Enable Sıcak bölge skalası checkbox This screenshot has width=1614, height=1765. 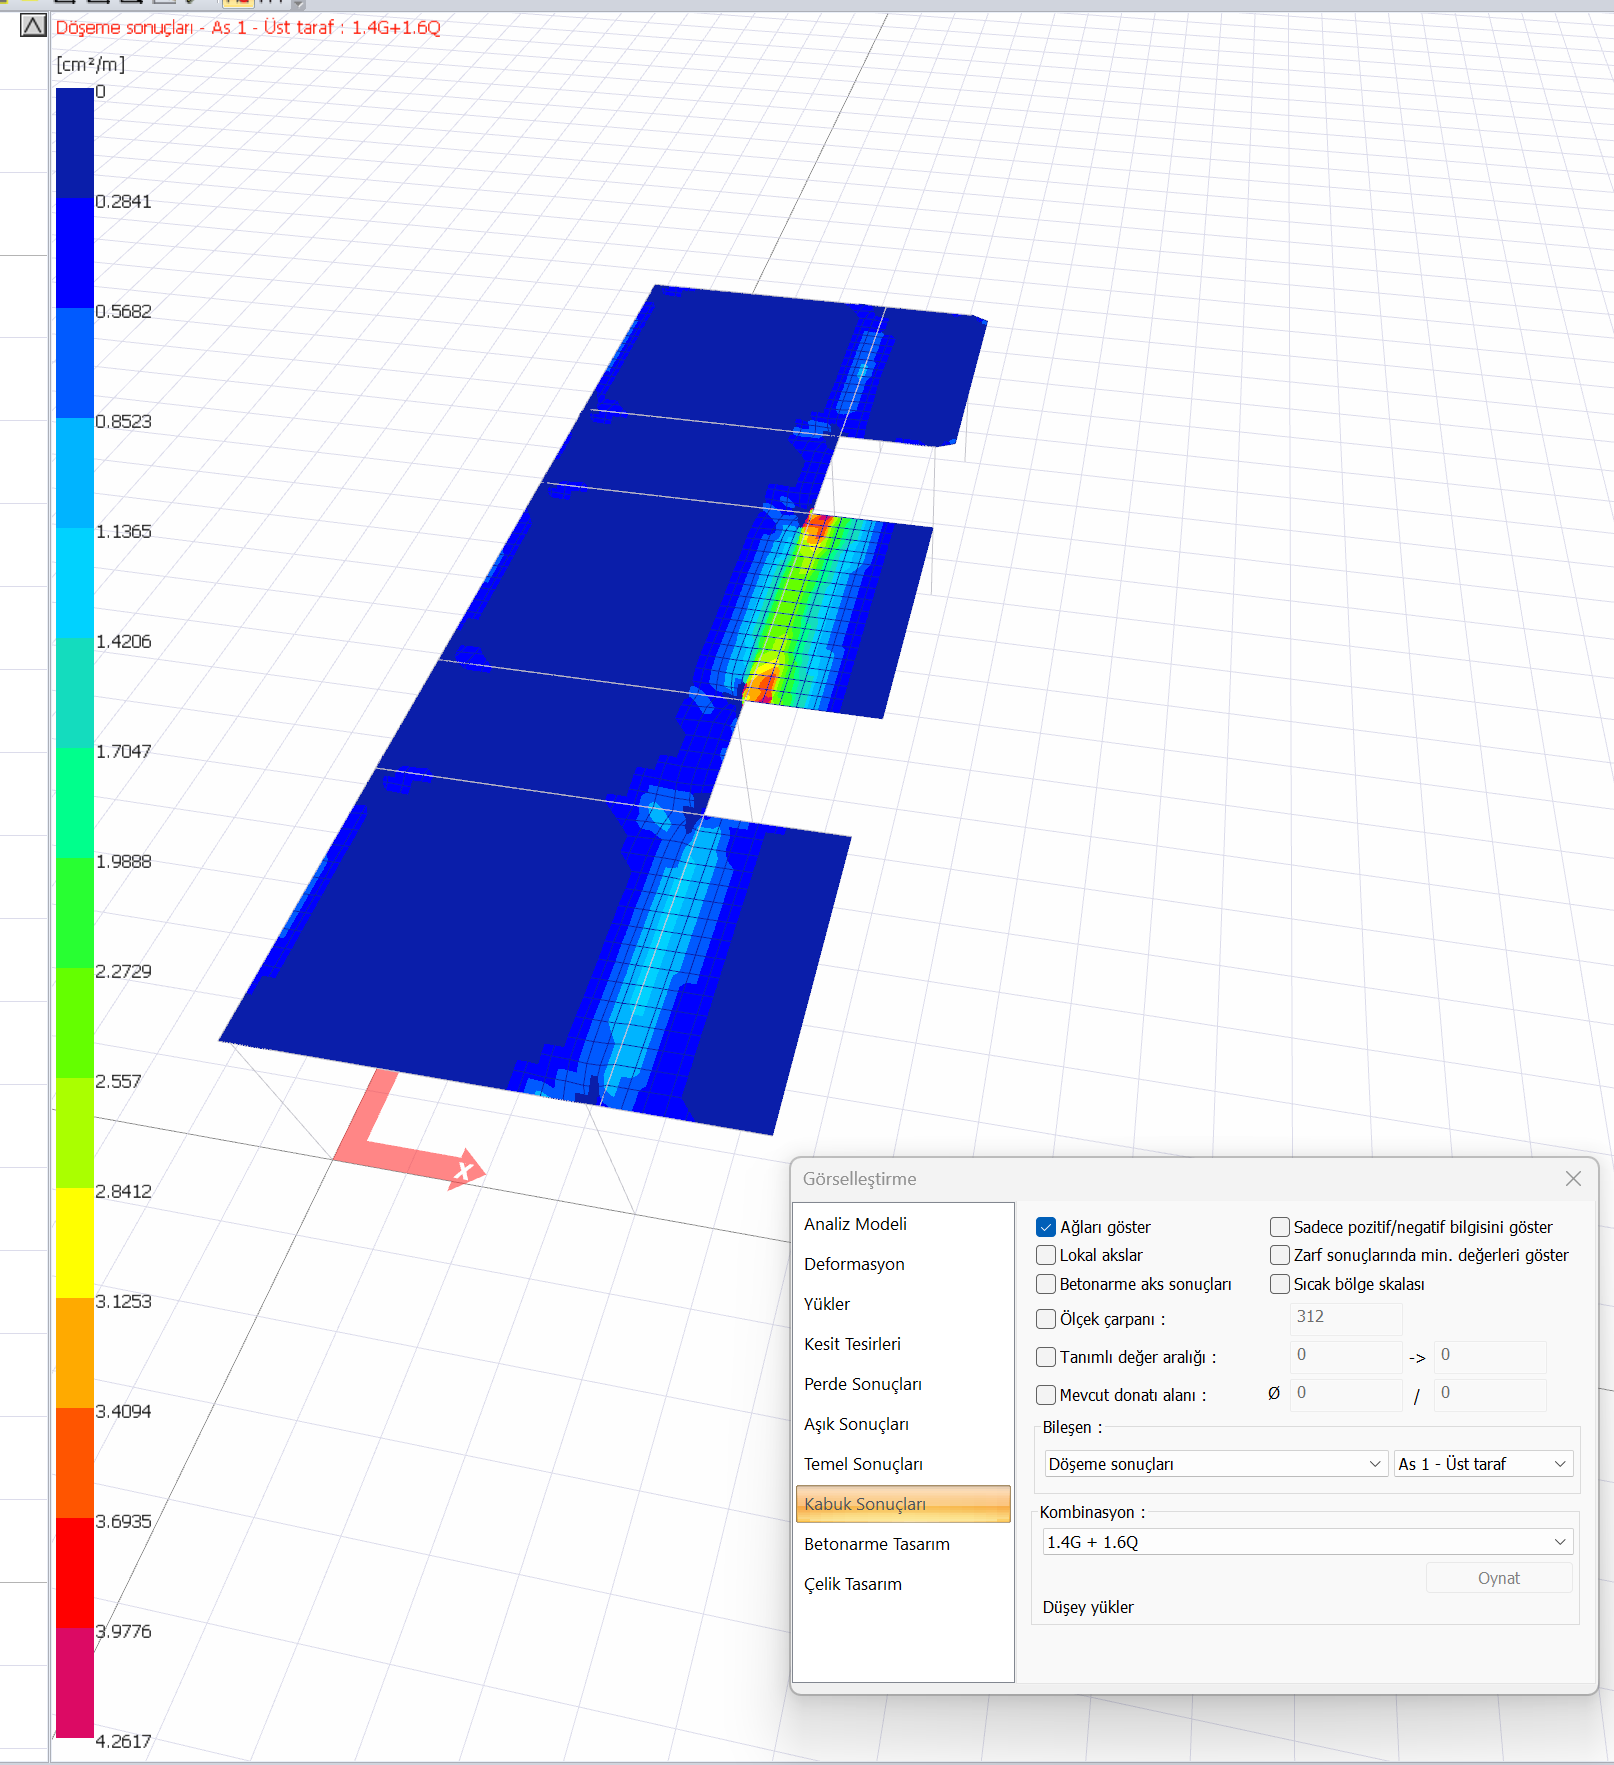point(1280,1284)
